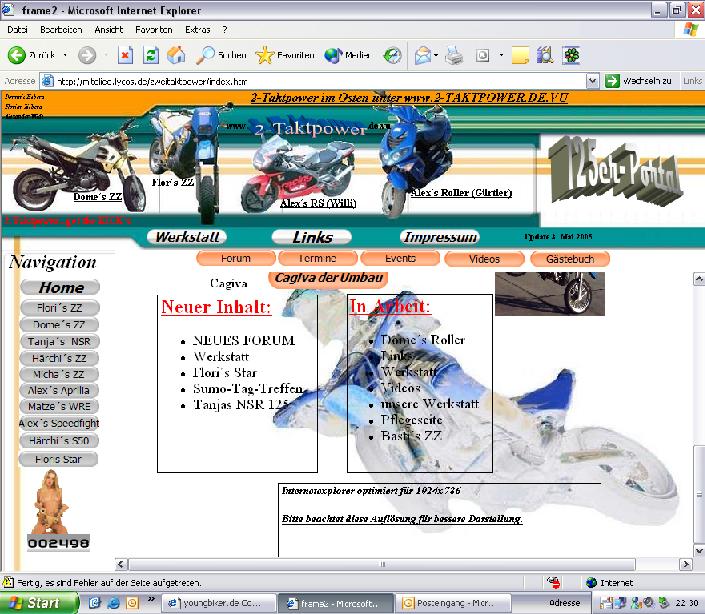Open the Back button history dropdown

coord(65,55)
